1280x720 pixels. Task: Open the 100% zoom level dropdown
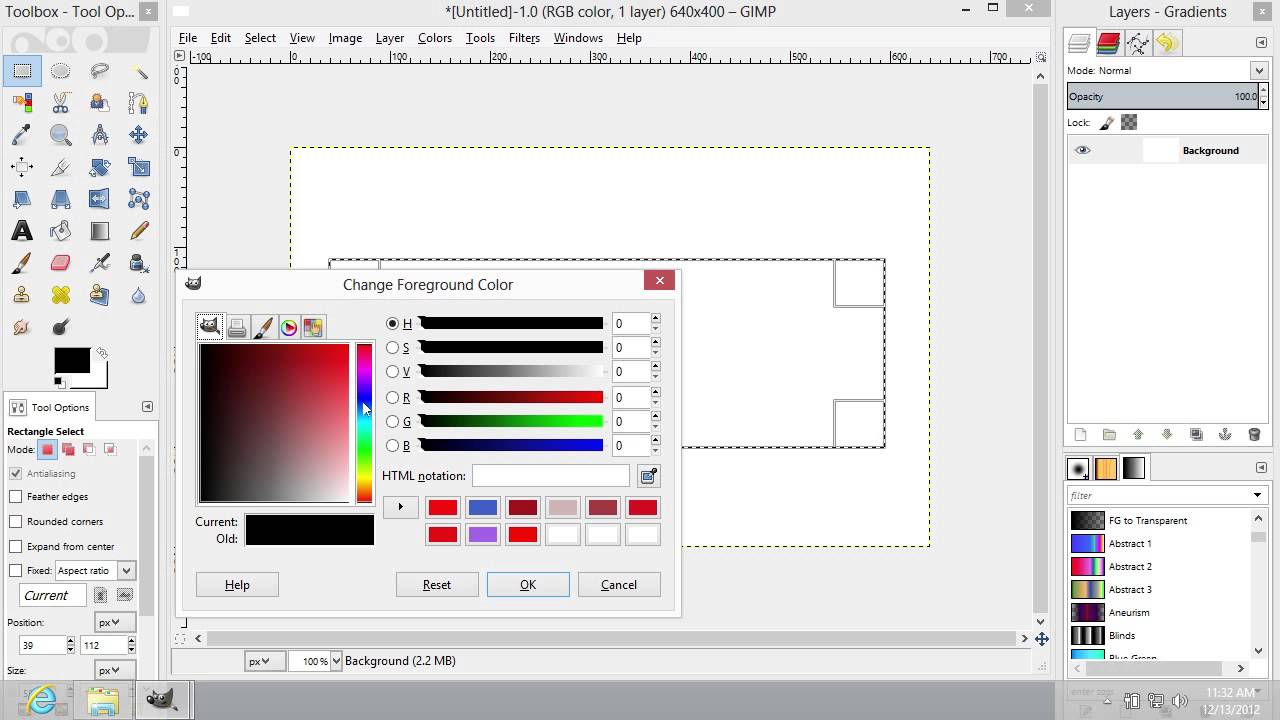click(336, 661)
